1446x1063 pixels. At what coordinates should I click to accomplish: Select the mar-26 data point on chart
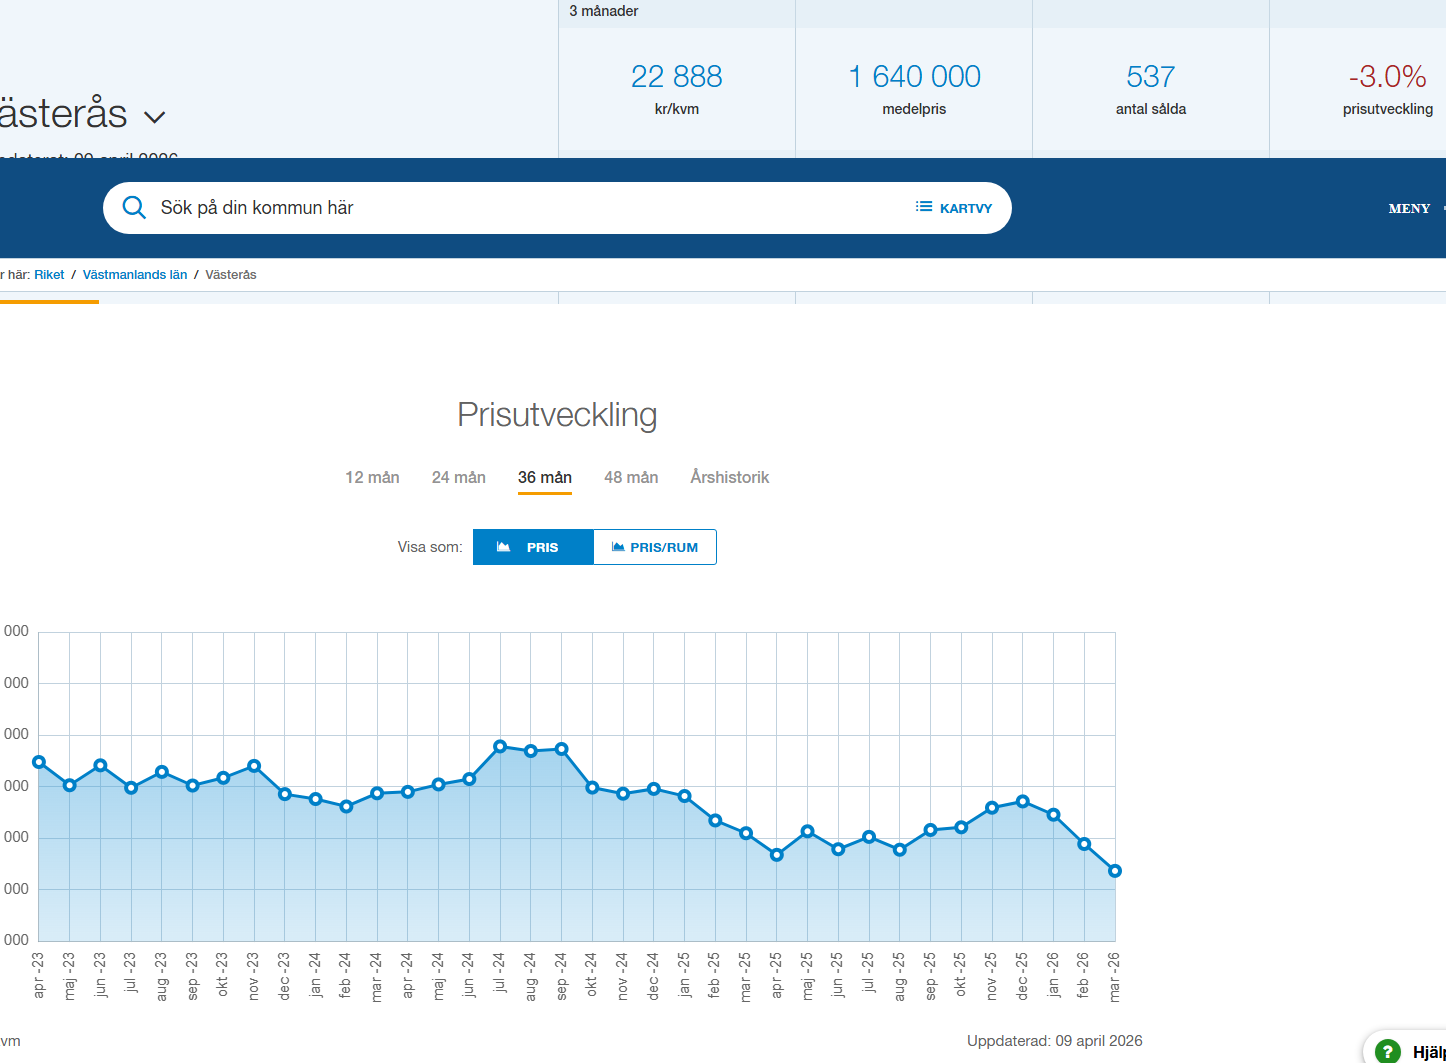pos(1115,871)
